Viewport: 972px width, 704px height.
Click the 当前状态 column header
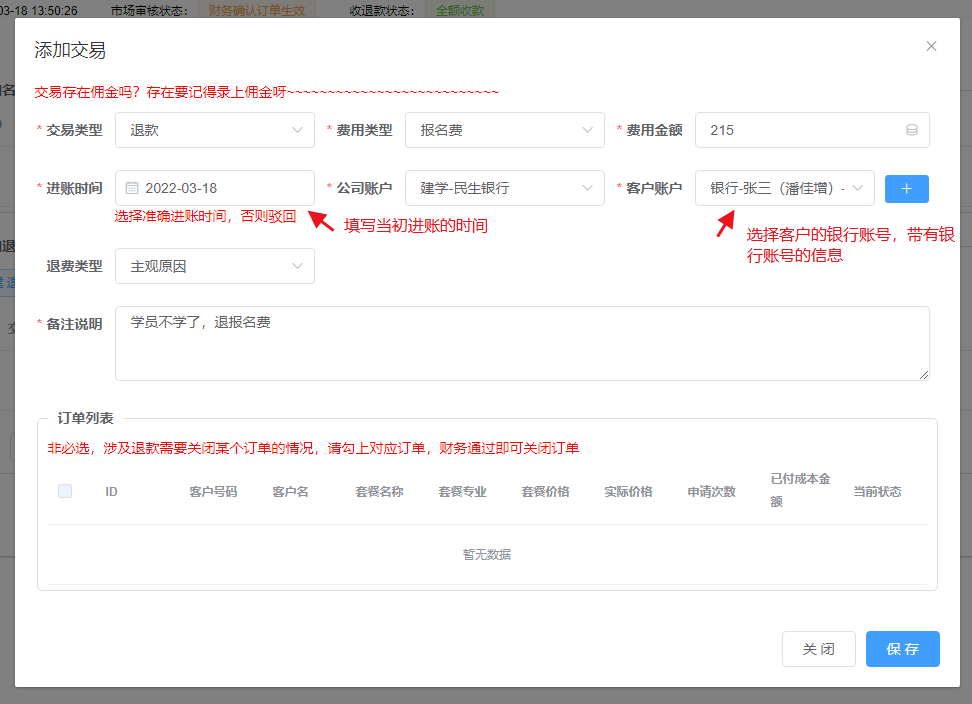877,491
